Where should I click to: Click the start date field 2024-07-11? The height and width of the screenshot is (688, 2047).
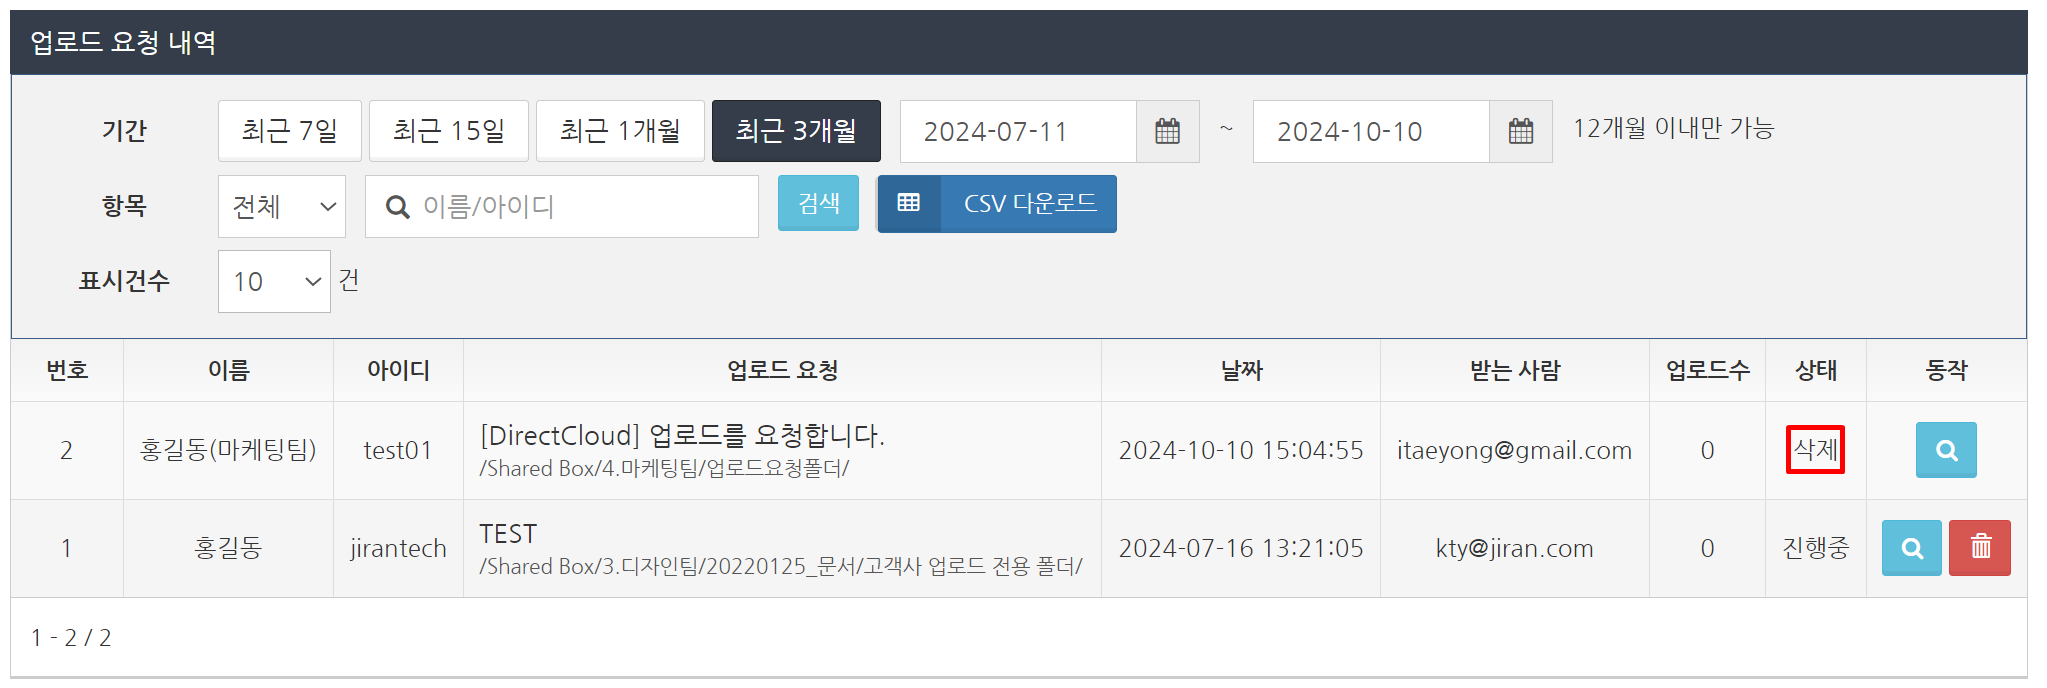coord(1018,131)
